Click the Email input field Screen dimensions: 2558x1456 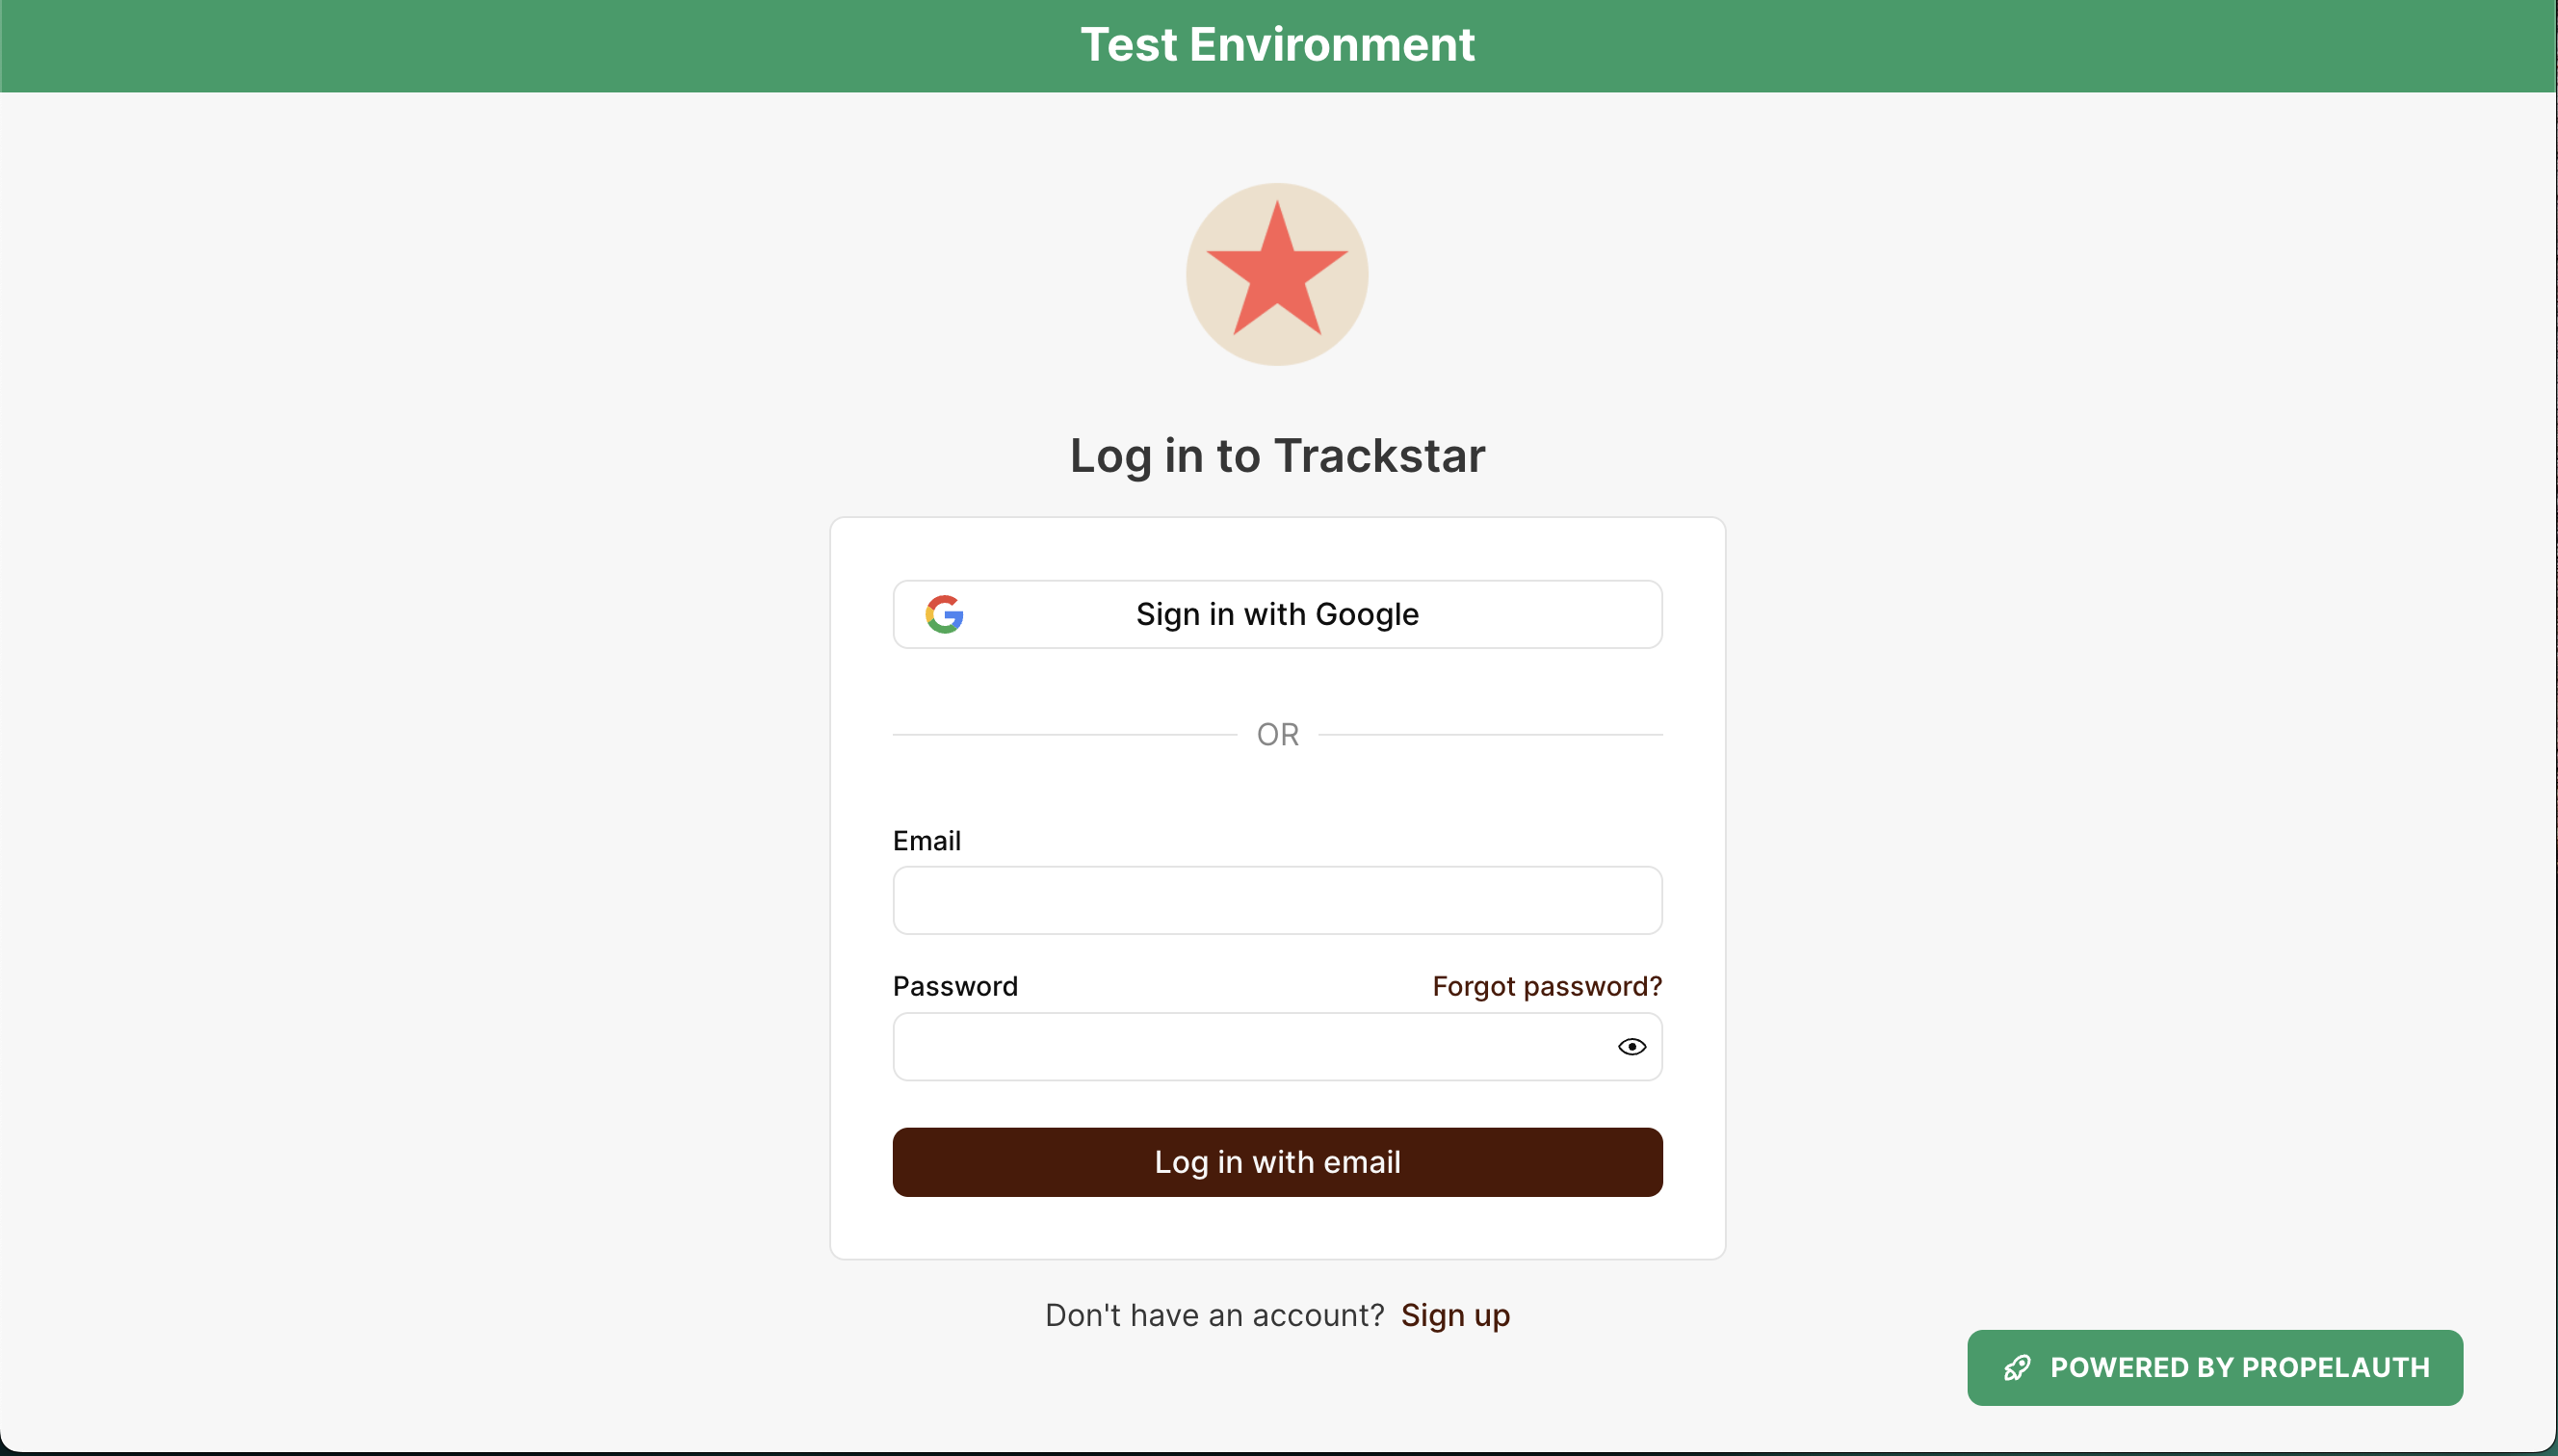[1277, 900]
